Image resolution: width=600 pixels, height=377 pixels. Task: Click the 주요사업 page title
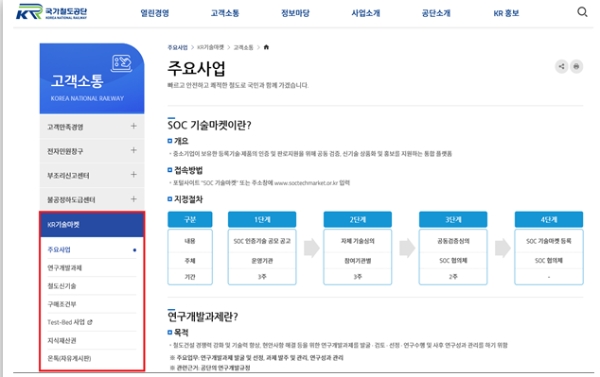coord(196,69)
